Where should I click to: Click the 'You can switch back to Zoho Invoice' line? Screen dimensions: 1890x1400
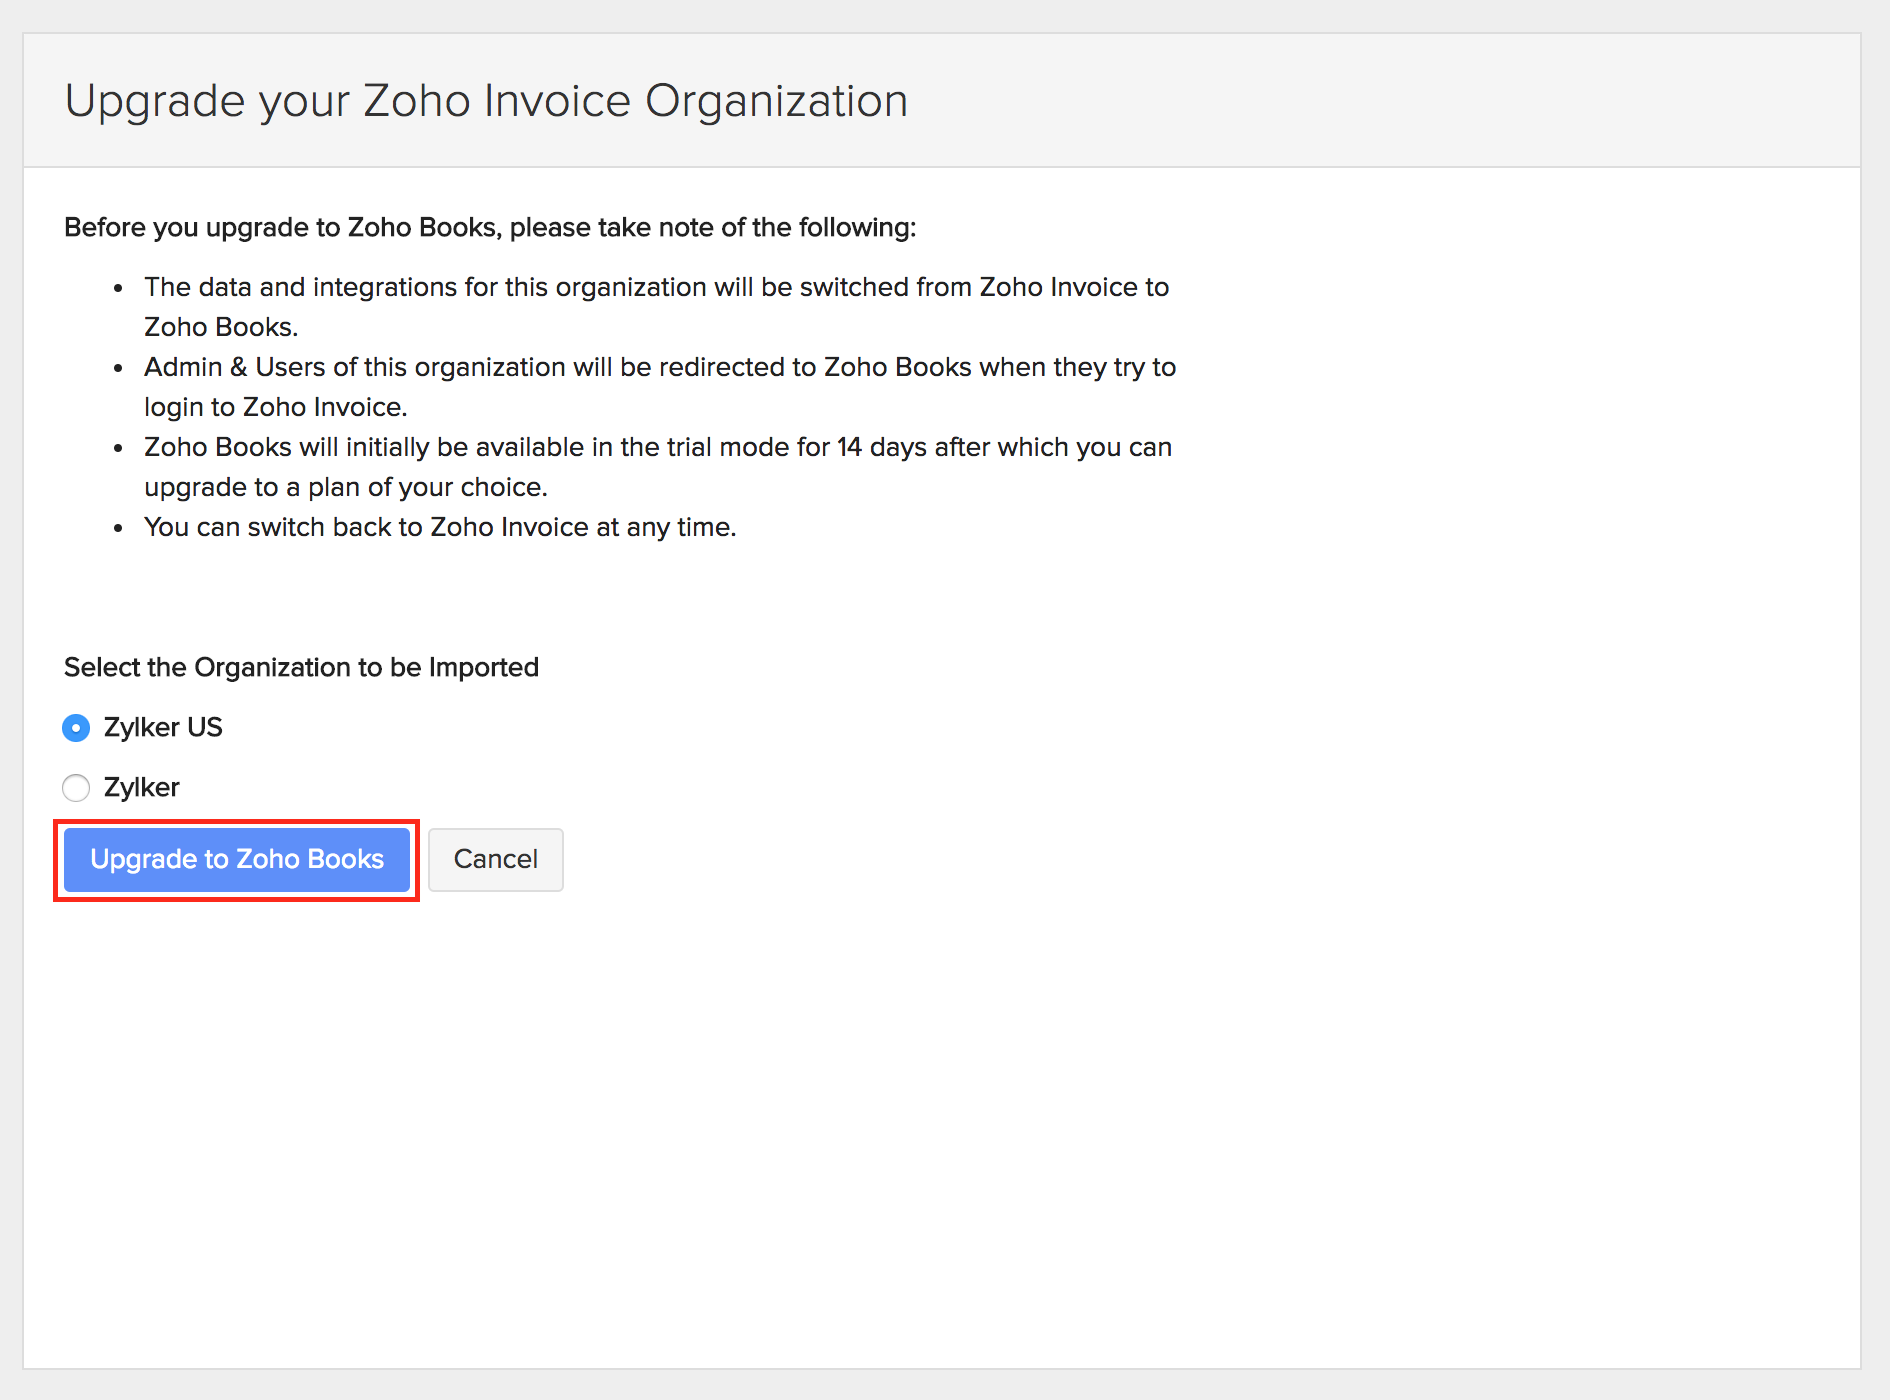(440, 527)
